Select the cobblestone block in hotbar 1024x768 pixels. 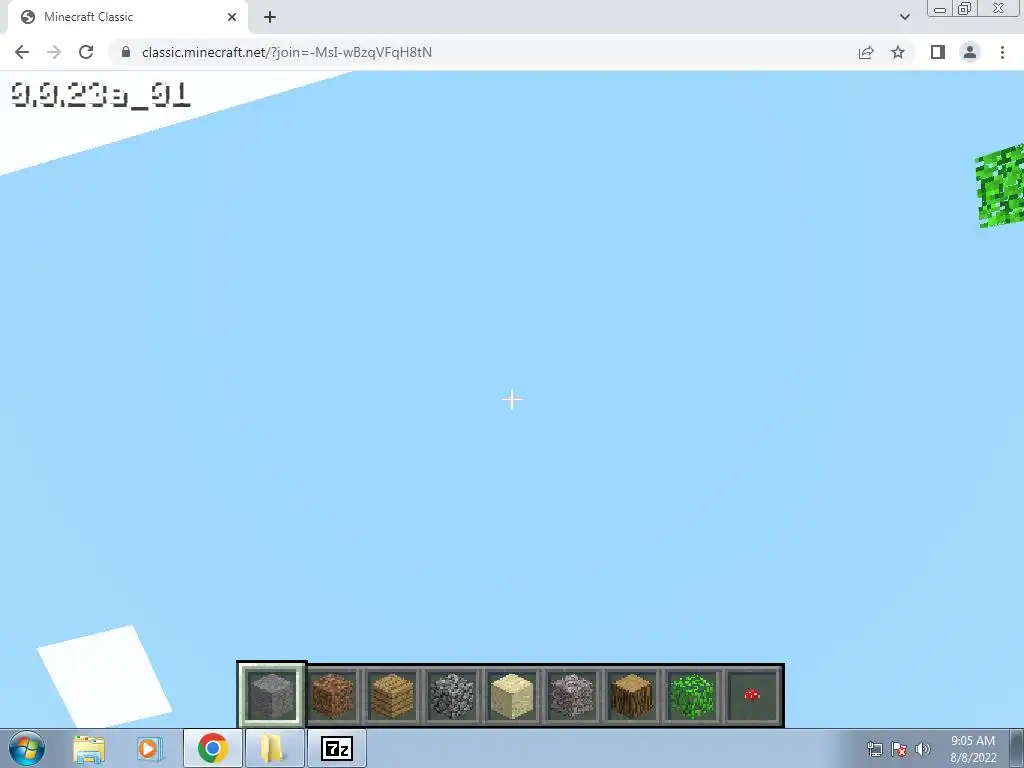(x=452, y=695)
